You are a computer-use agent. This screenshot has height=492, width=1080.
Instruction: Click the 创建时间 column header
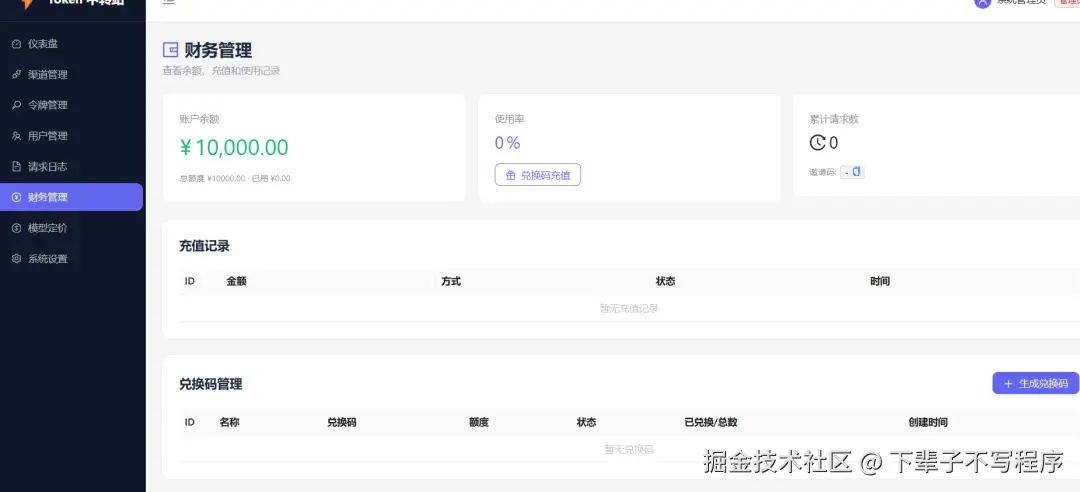[x=928, y=422]
